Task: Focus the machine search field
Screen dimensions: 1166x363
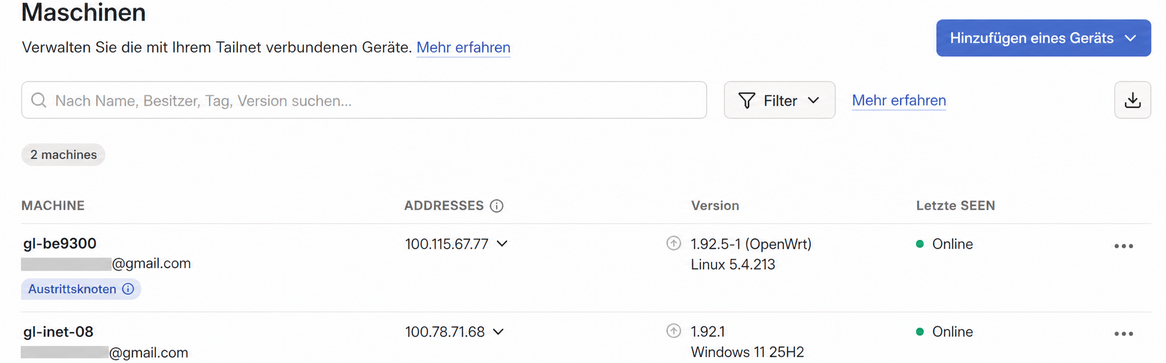Action: [364, 100]
